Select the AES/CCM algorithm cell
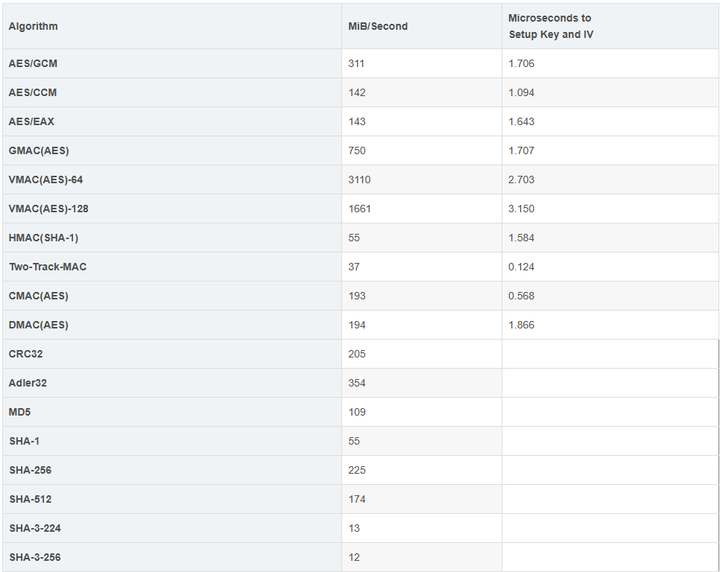The image size is (720, 572). point(172,92)
